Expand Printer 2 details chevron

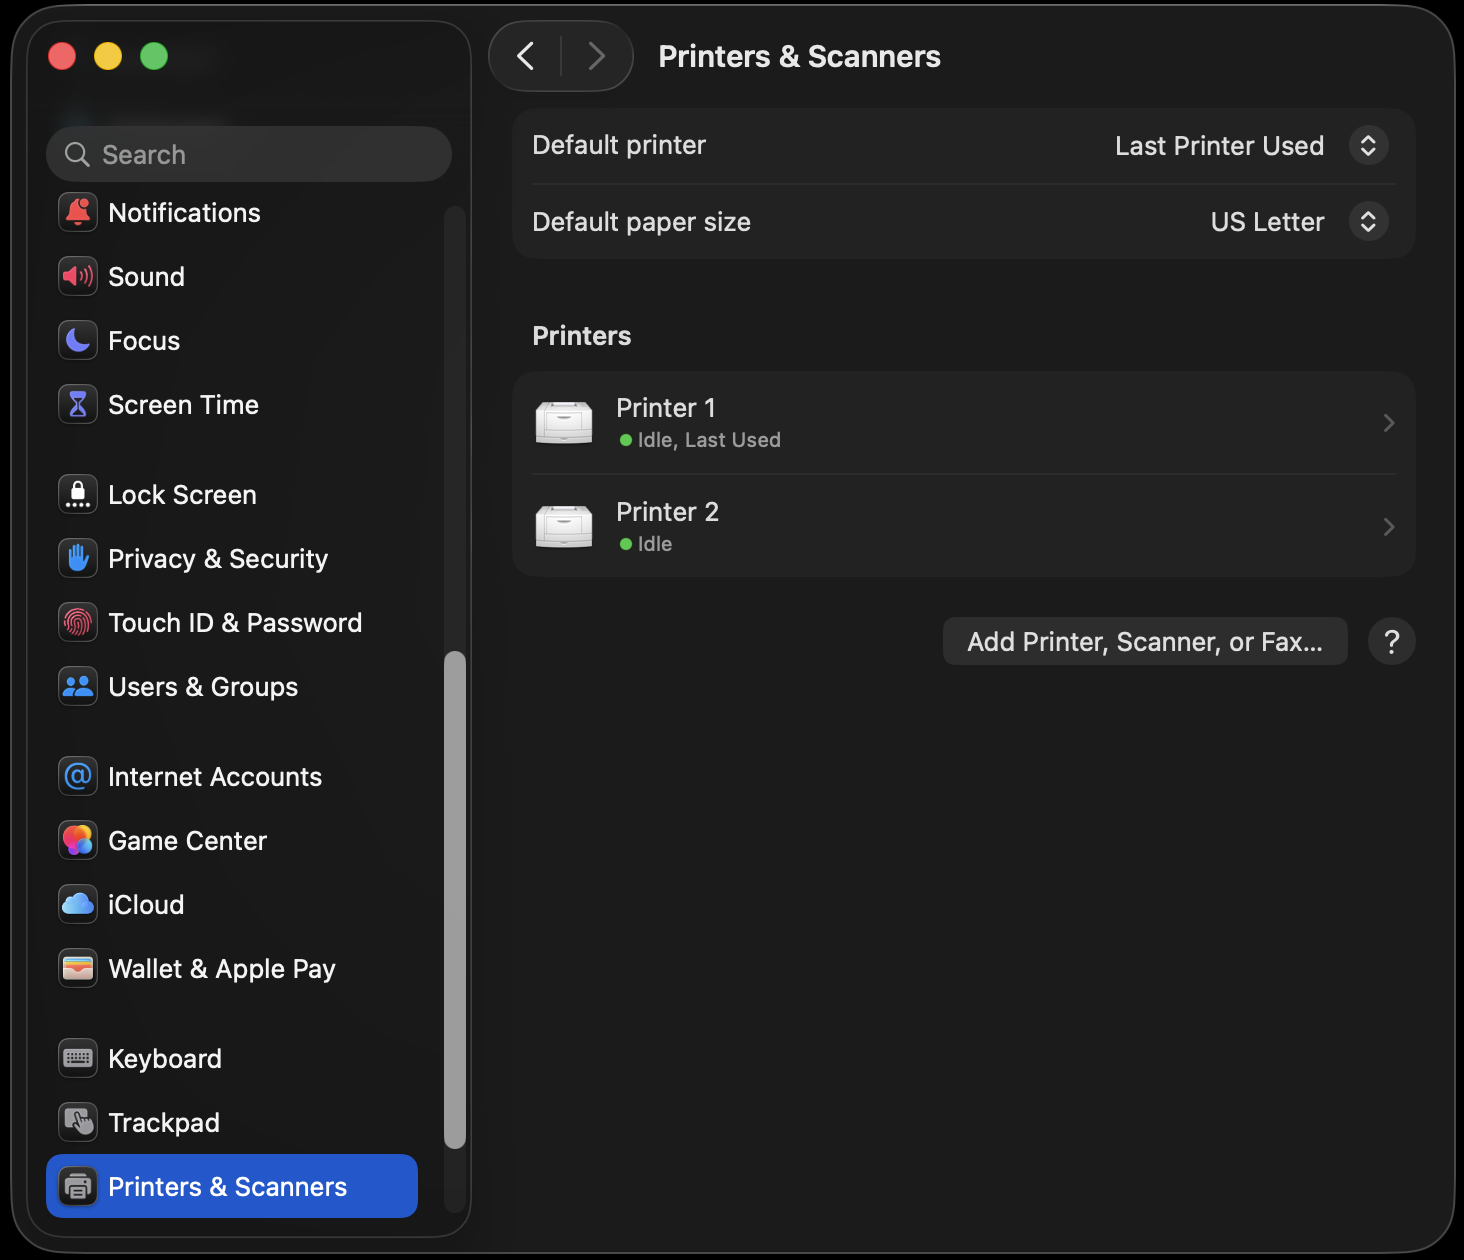pos(1388,527)
